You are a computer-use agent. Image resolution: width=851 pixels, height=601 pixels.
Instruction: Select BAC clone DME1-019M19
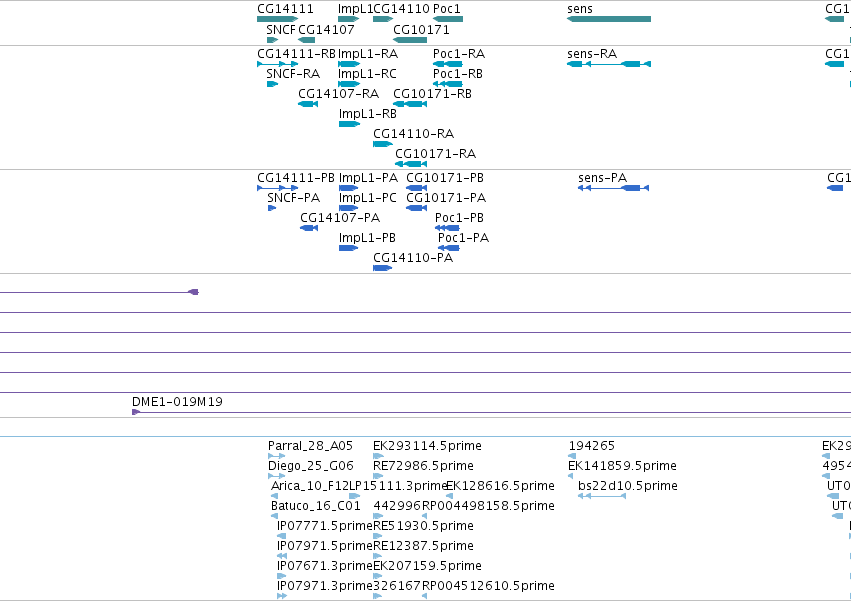coord(491,413)
